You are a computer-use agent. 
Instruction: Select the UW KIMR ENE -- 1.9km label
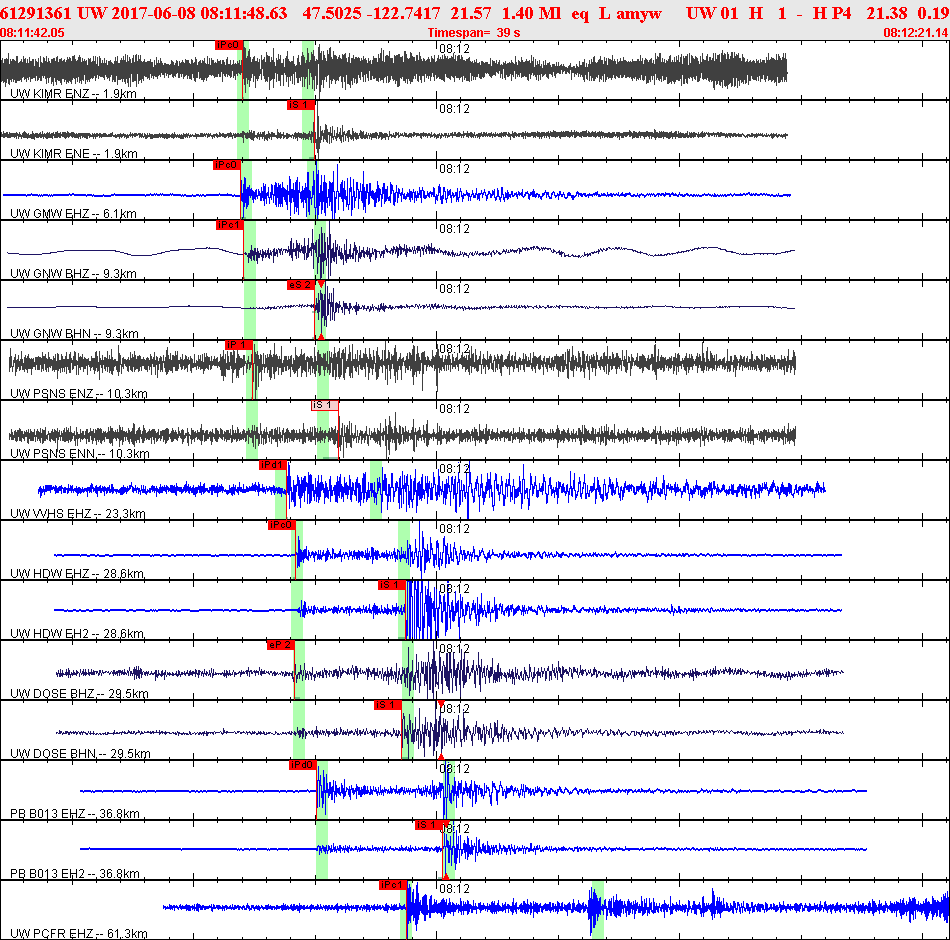click(74, 154)
